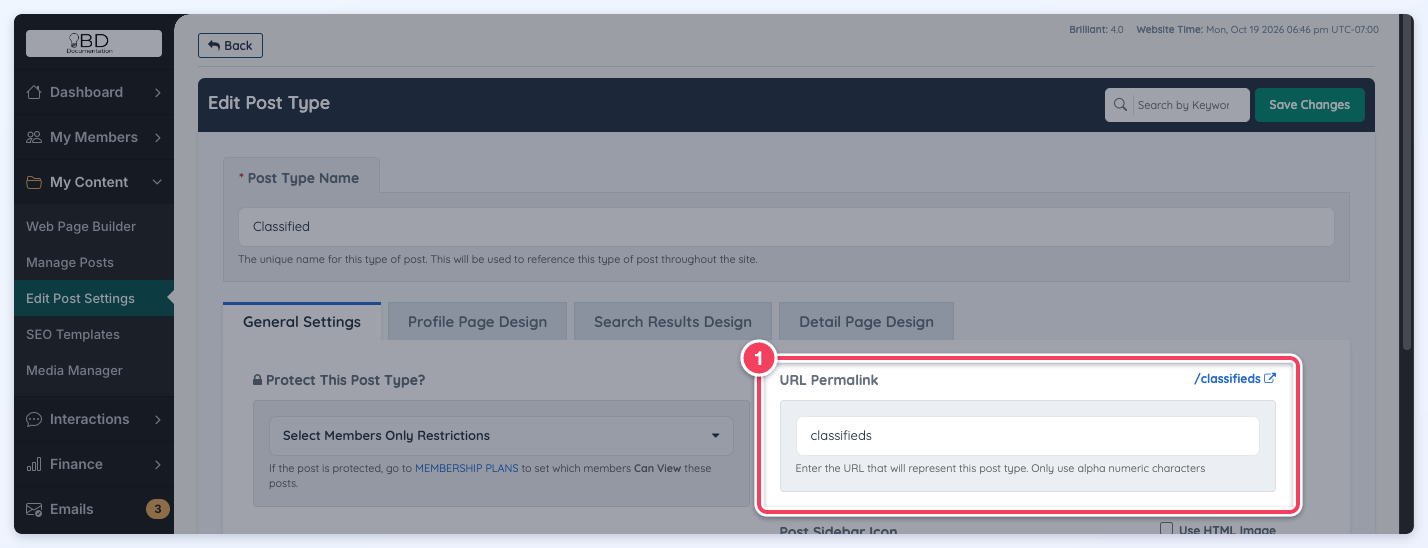Open Manage Posts in sidebar
The width and height of the screenshot is (1428, 548).
pos(70,262)
